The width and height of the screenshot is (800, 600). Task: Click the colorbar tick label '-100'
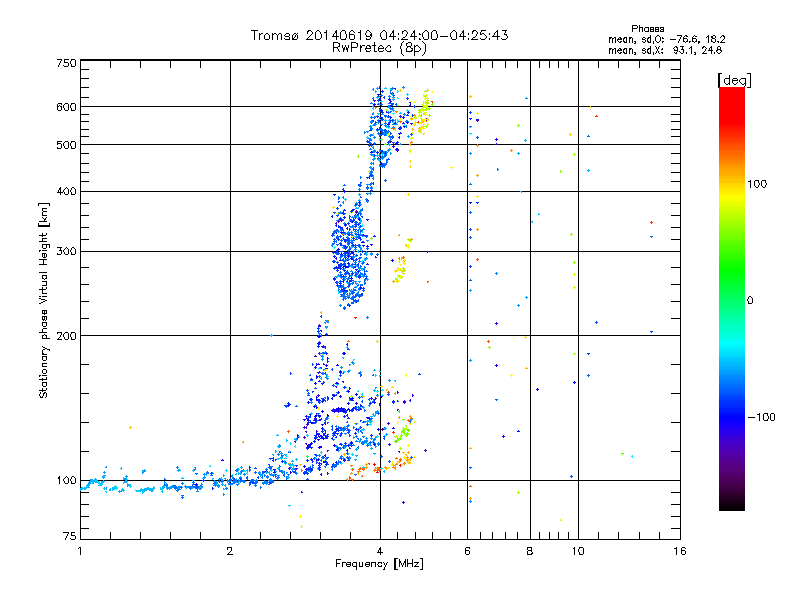pos(761,417)
